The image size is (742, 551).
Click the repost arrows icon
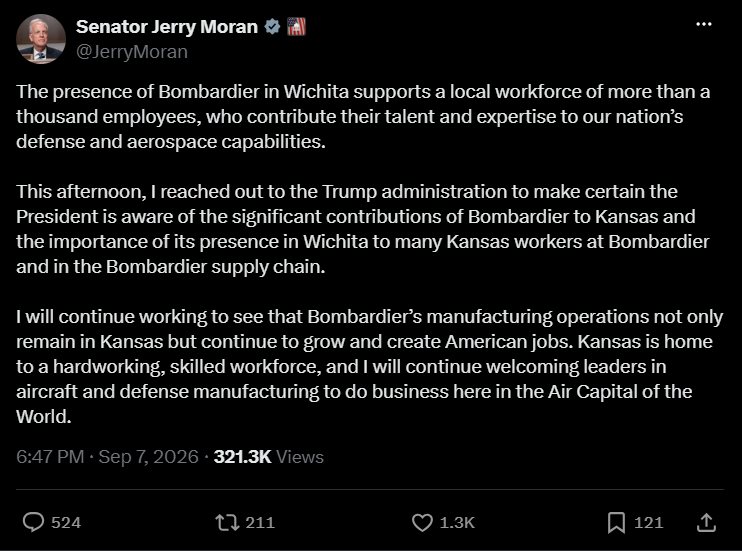pyautogui.click(x=228, y=523)
